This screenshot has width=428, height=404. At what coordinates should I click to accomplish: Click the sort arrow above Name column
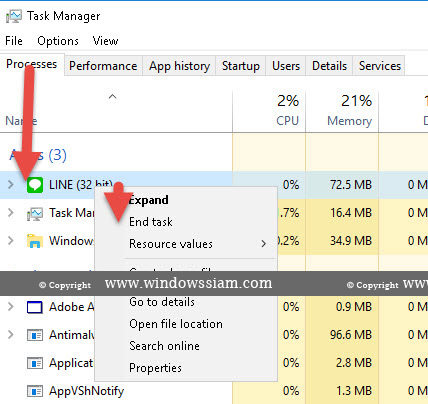113,97
